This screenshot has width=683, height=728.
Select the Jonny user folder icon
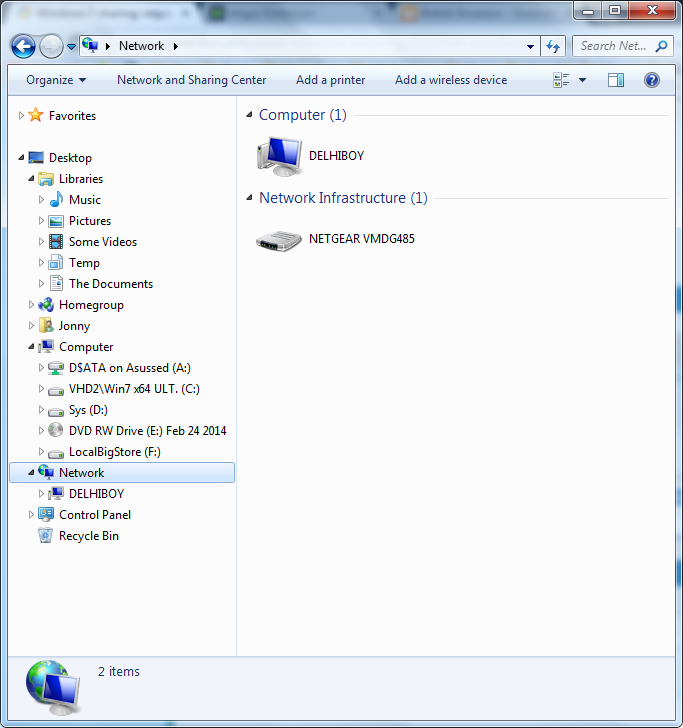click(46, 325)
